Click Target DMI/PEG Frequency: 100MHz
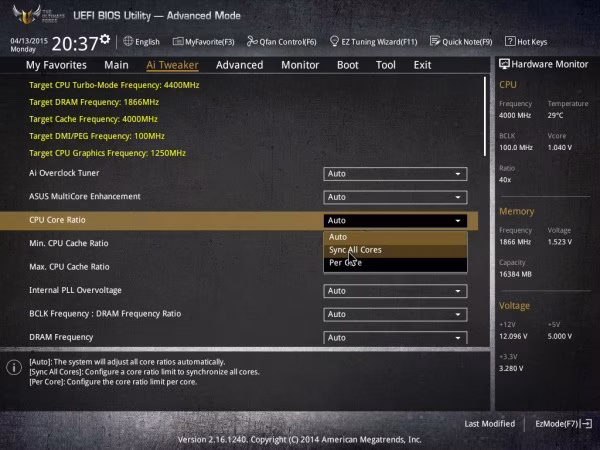 pyautogui.click(x=97, y=136)
